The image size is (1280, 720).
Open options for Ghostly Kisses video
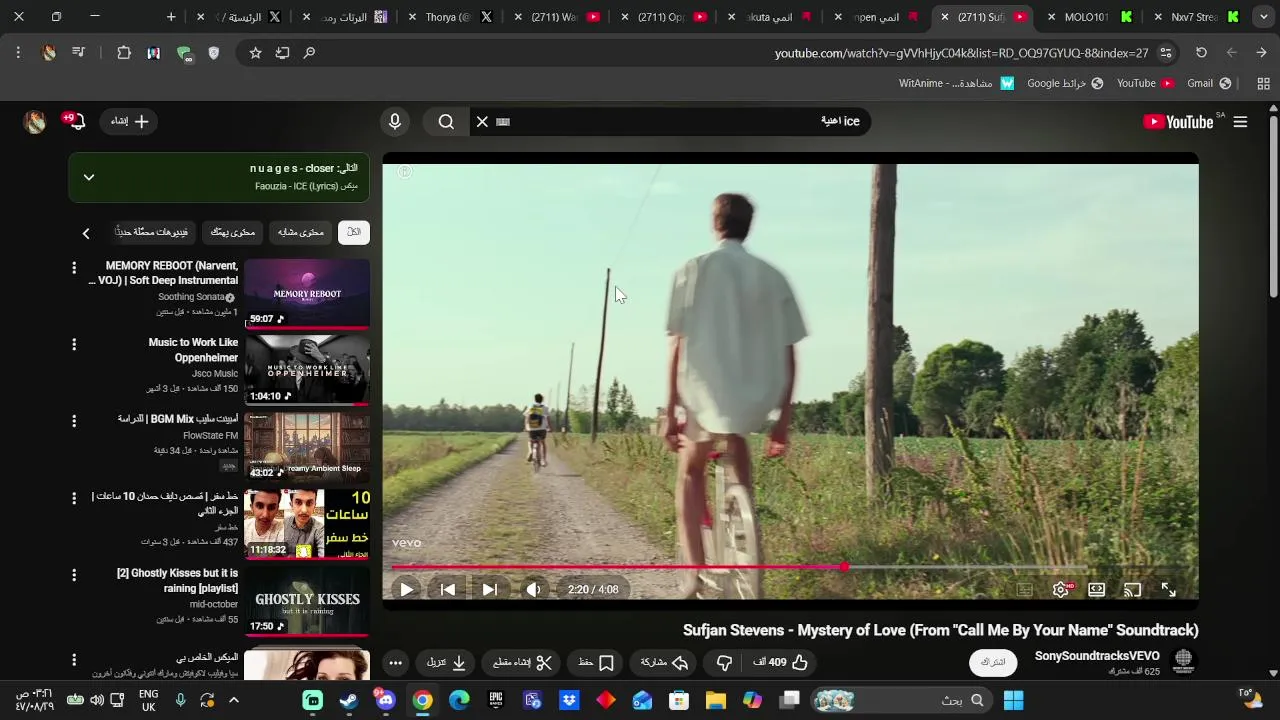tap(74, 575)
